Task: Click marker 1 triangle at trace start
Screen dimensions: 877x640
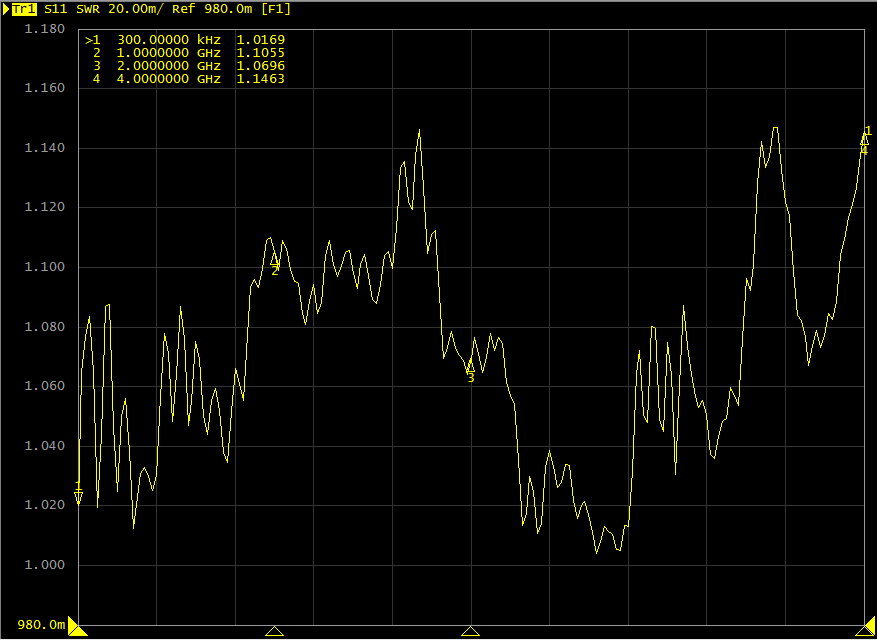Action: pos(79,496)
